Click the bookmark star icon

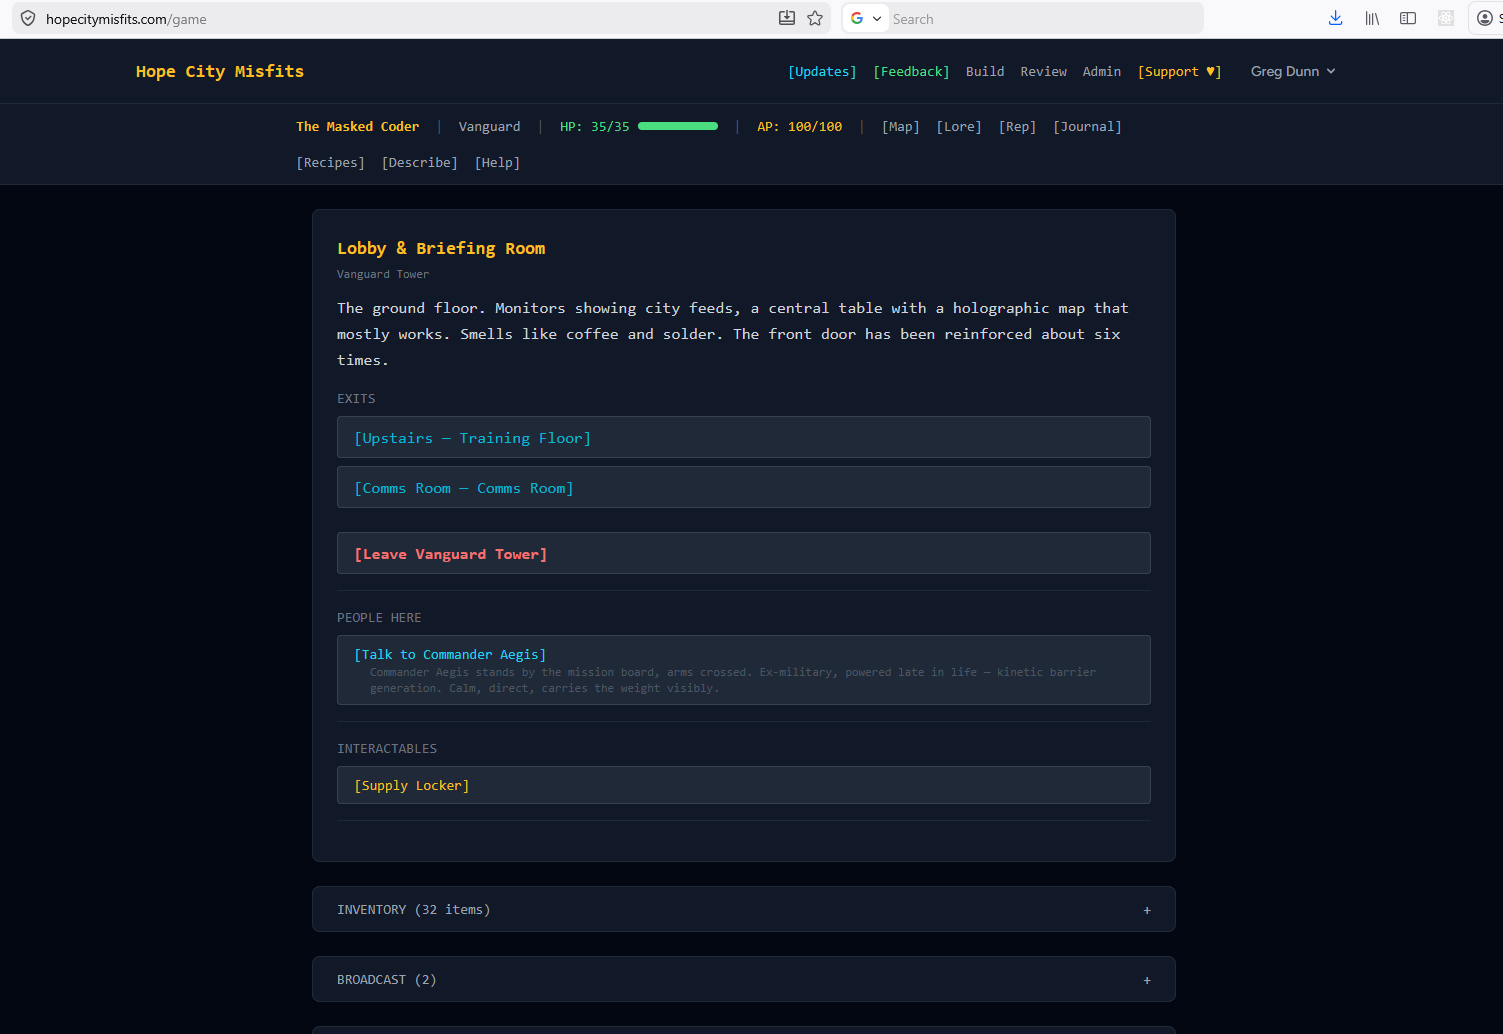click(x=815, y=18)
